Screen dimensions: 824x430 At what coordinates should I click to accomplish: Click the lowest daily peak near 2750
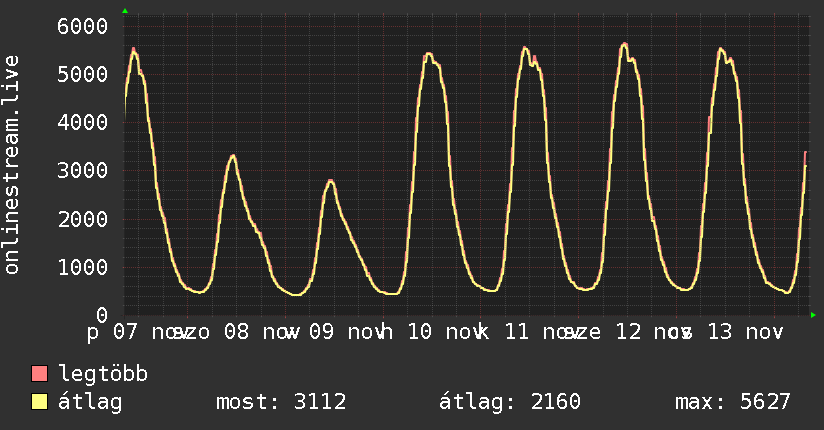330,181
